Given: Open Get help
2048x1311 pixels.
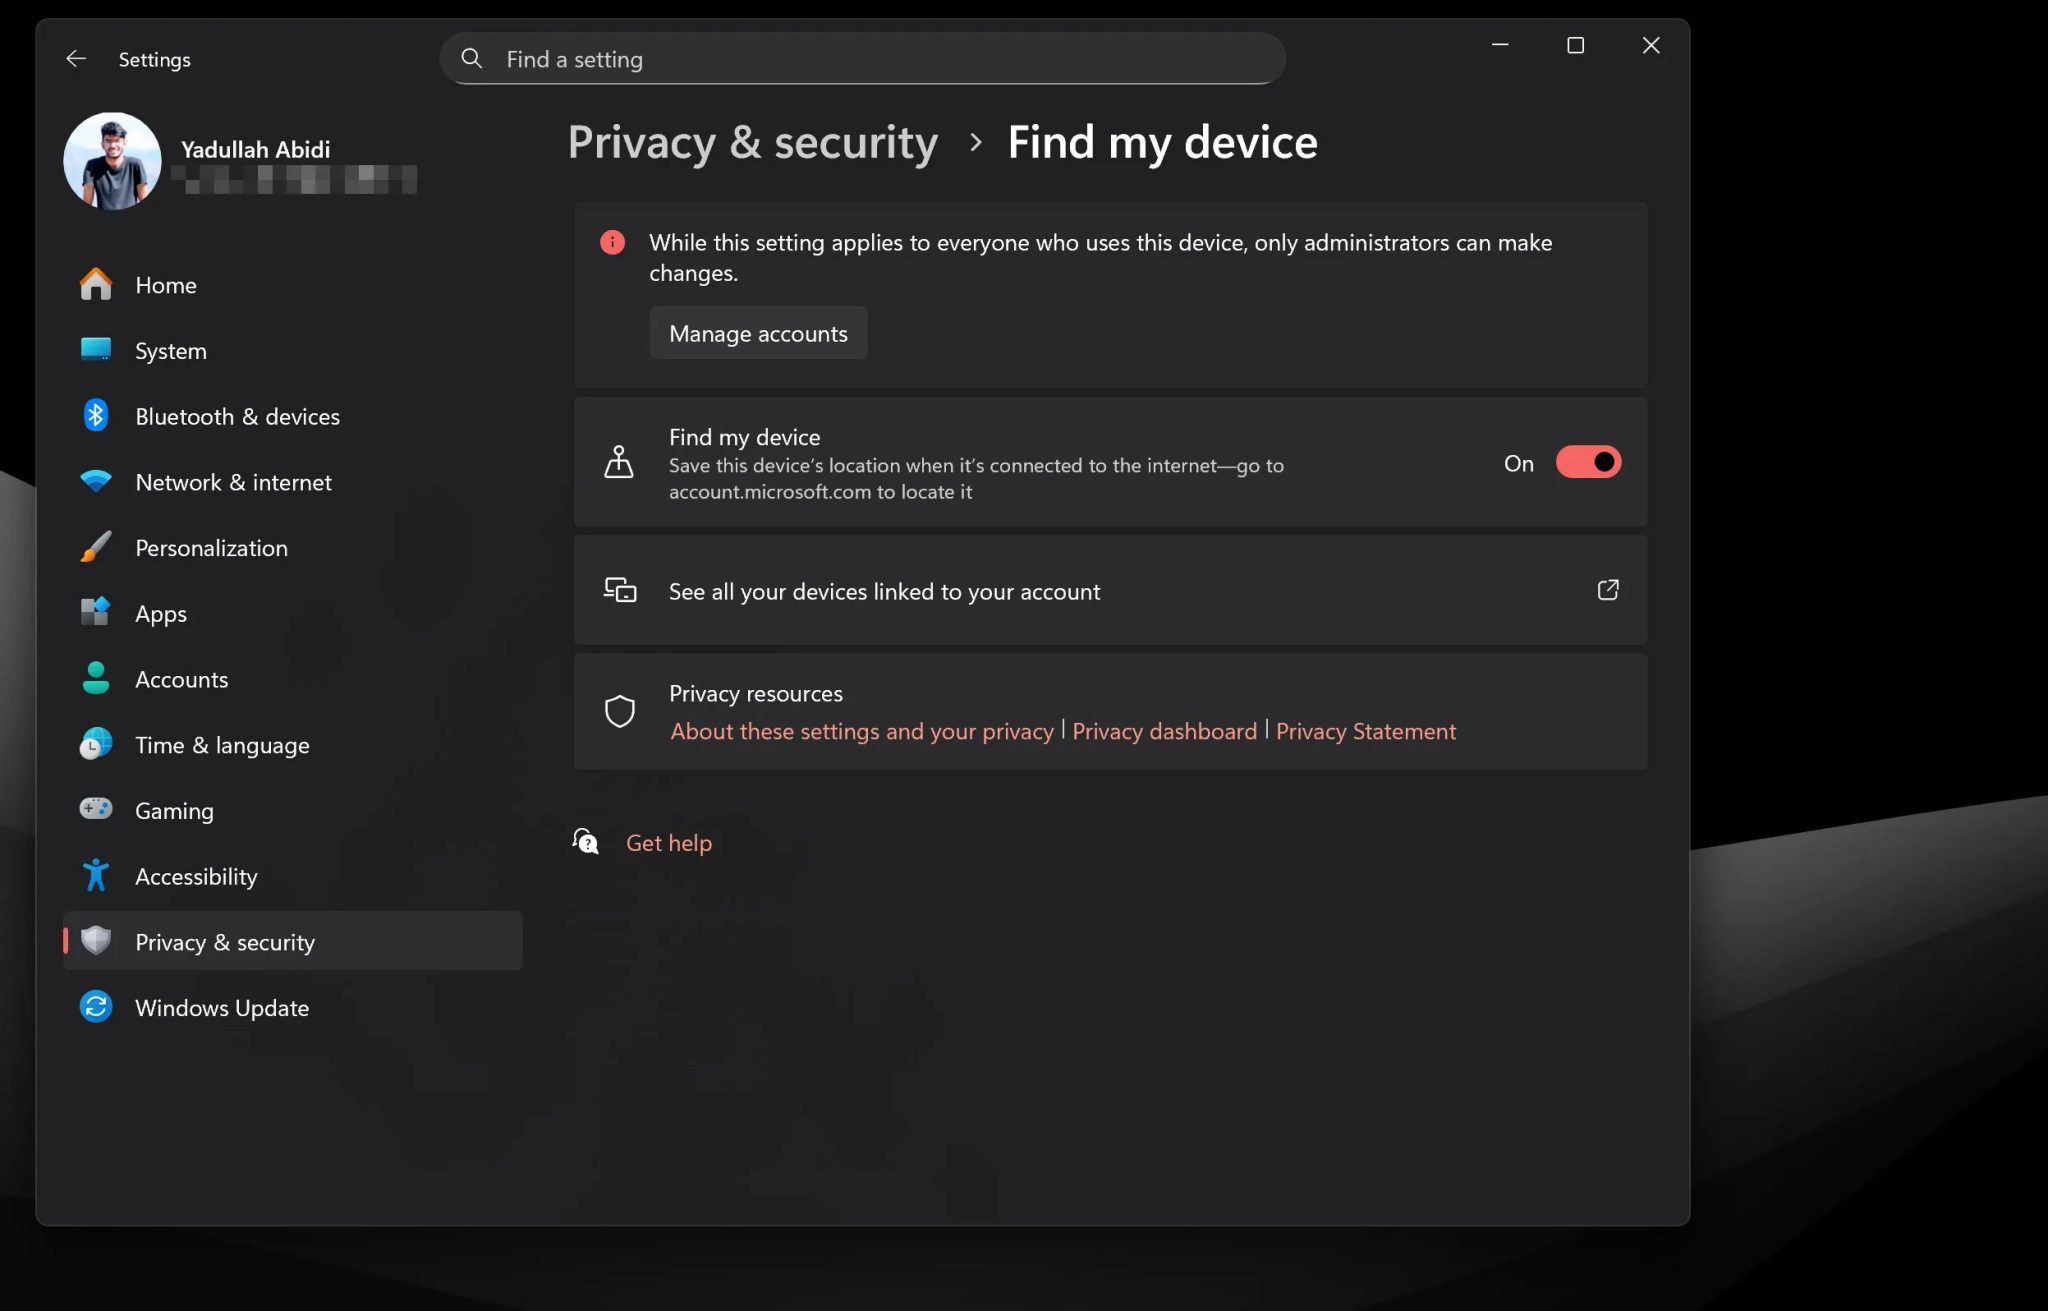Looking at the screenshot, I should pos(668,842).
